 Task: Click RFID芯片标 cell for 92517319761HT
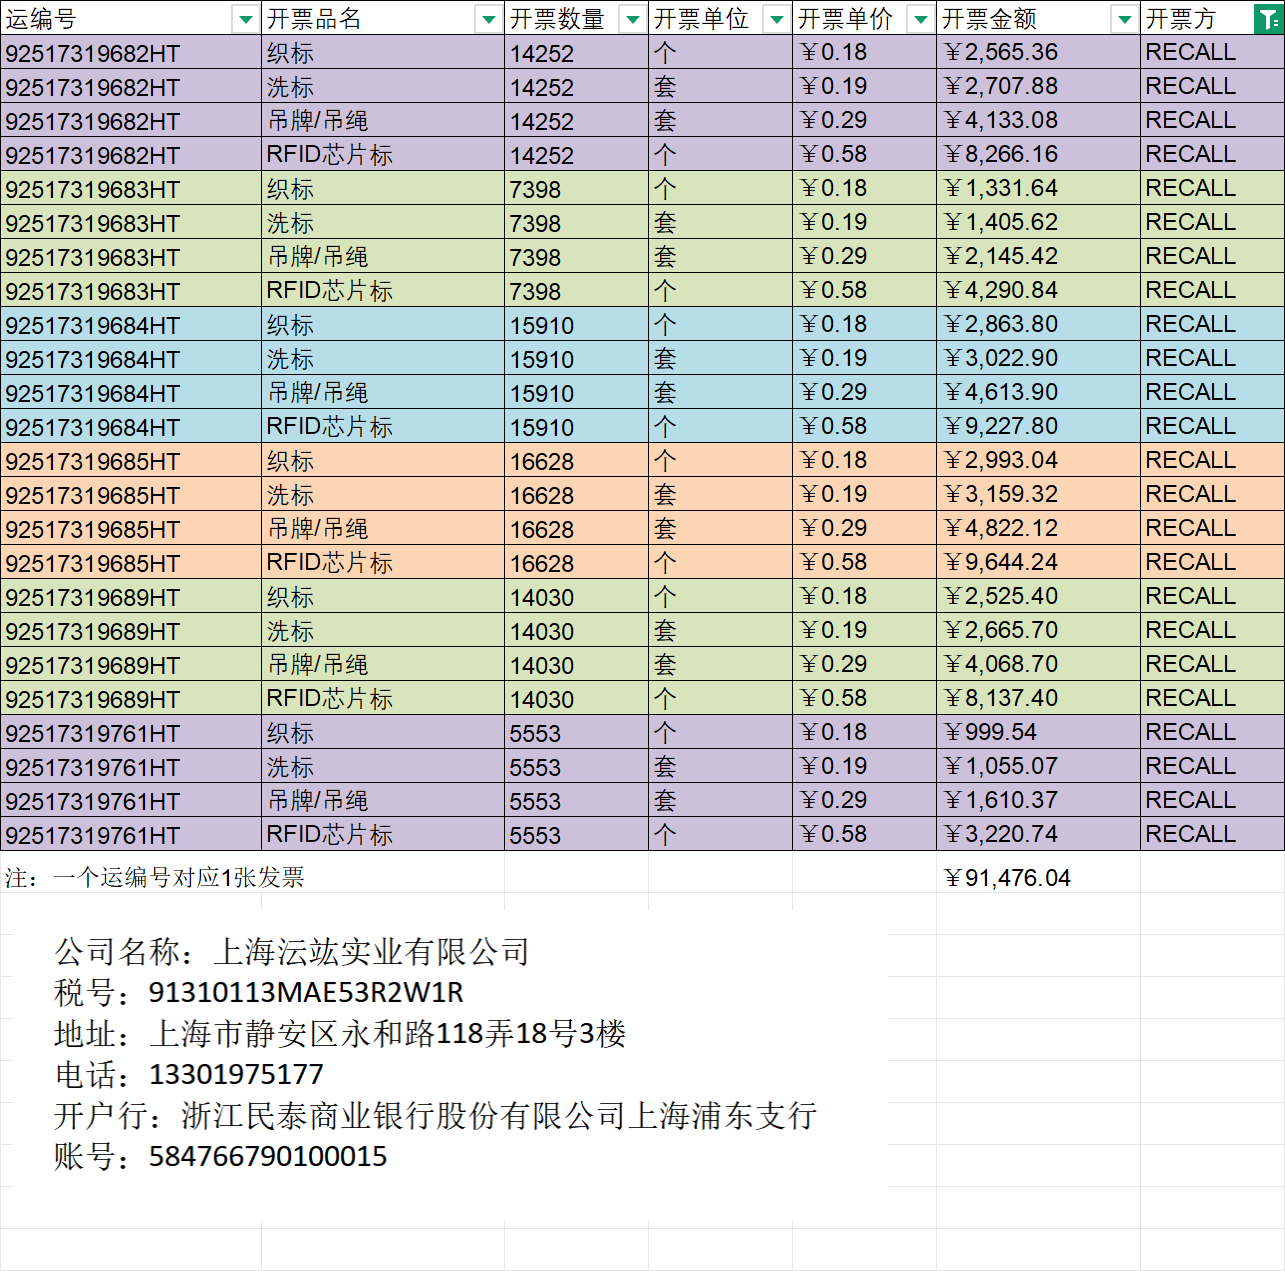click(330, 834)
